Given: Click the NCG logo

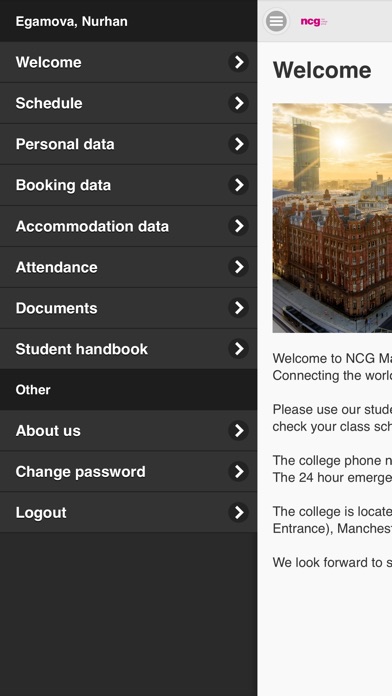Looking at the screenshot, I should click(314, 22).
